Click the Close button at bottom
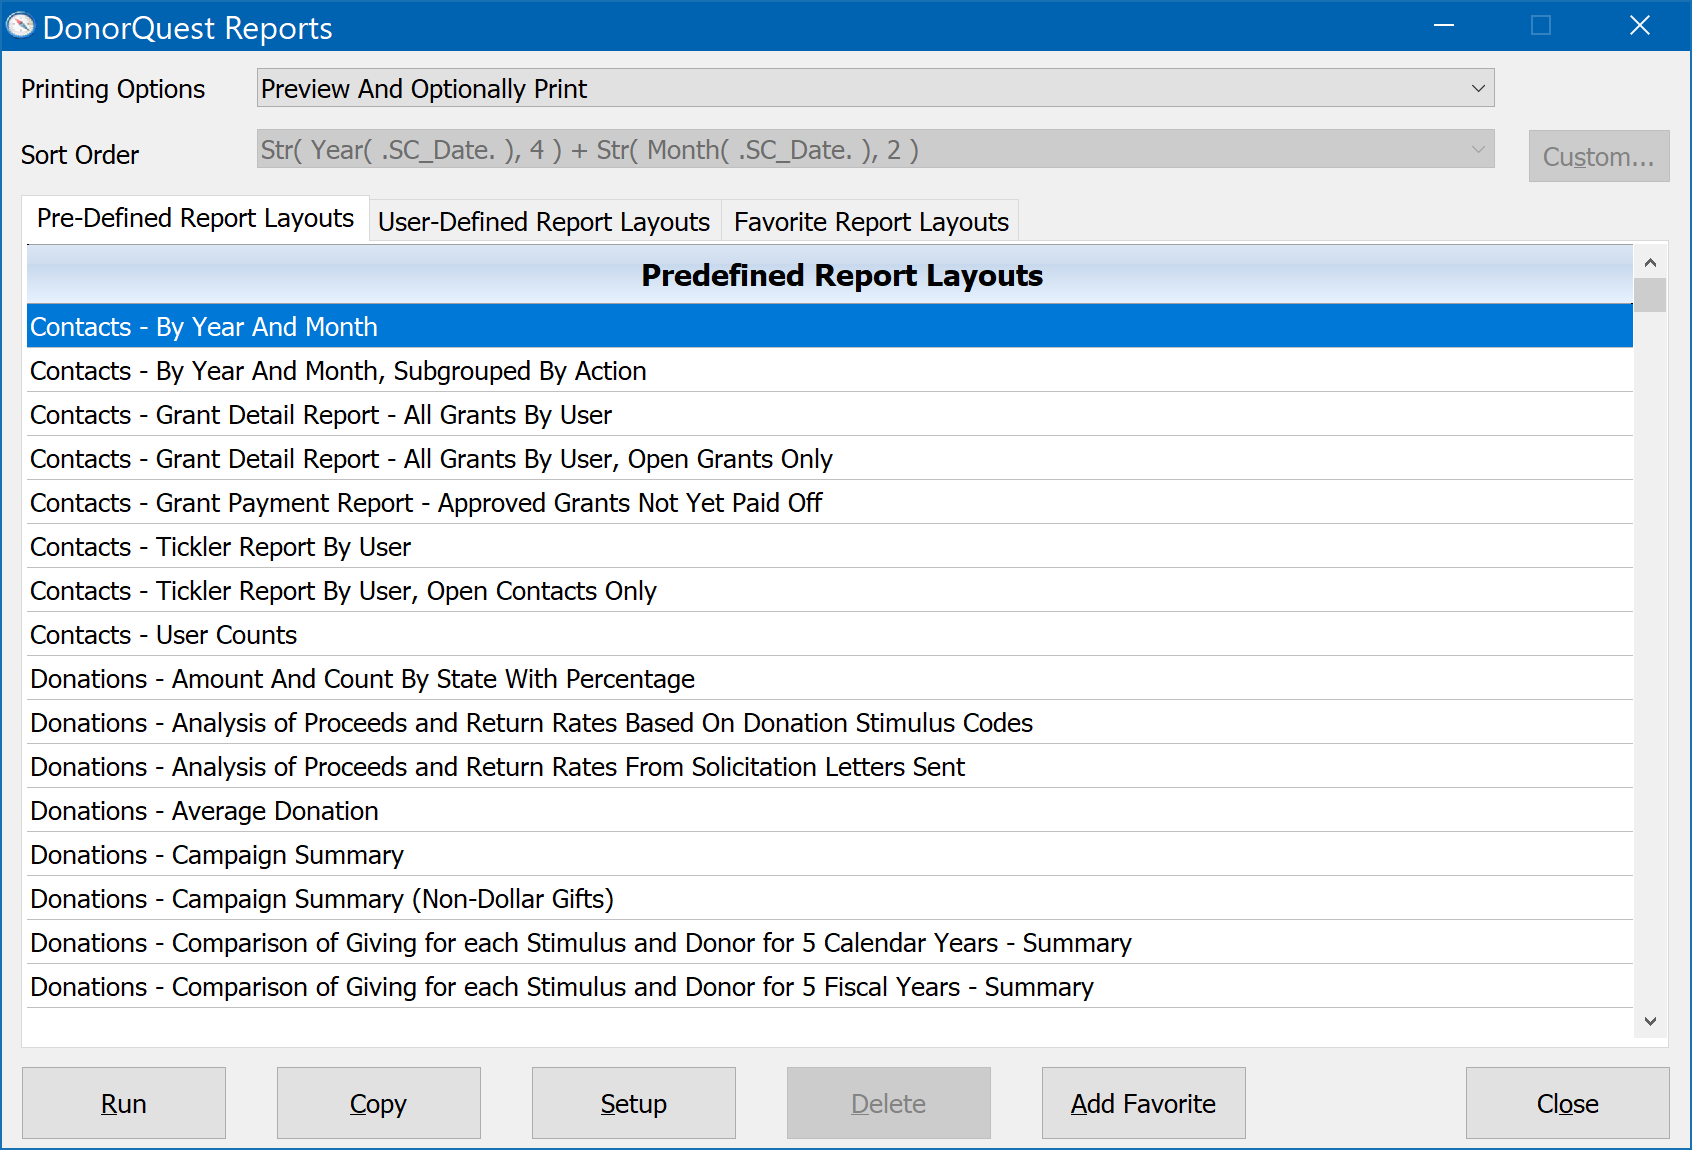 tap(1568, 1103)
